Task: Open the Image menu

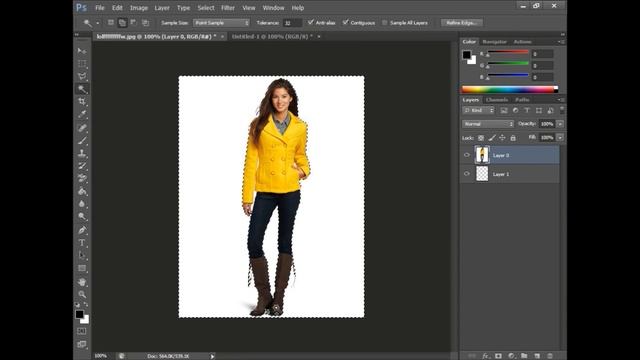Action: coord(139,8)
